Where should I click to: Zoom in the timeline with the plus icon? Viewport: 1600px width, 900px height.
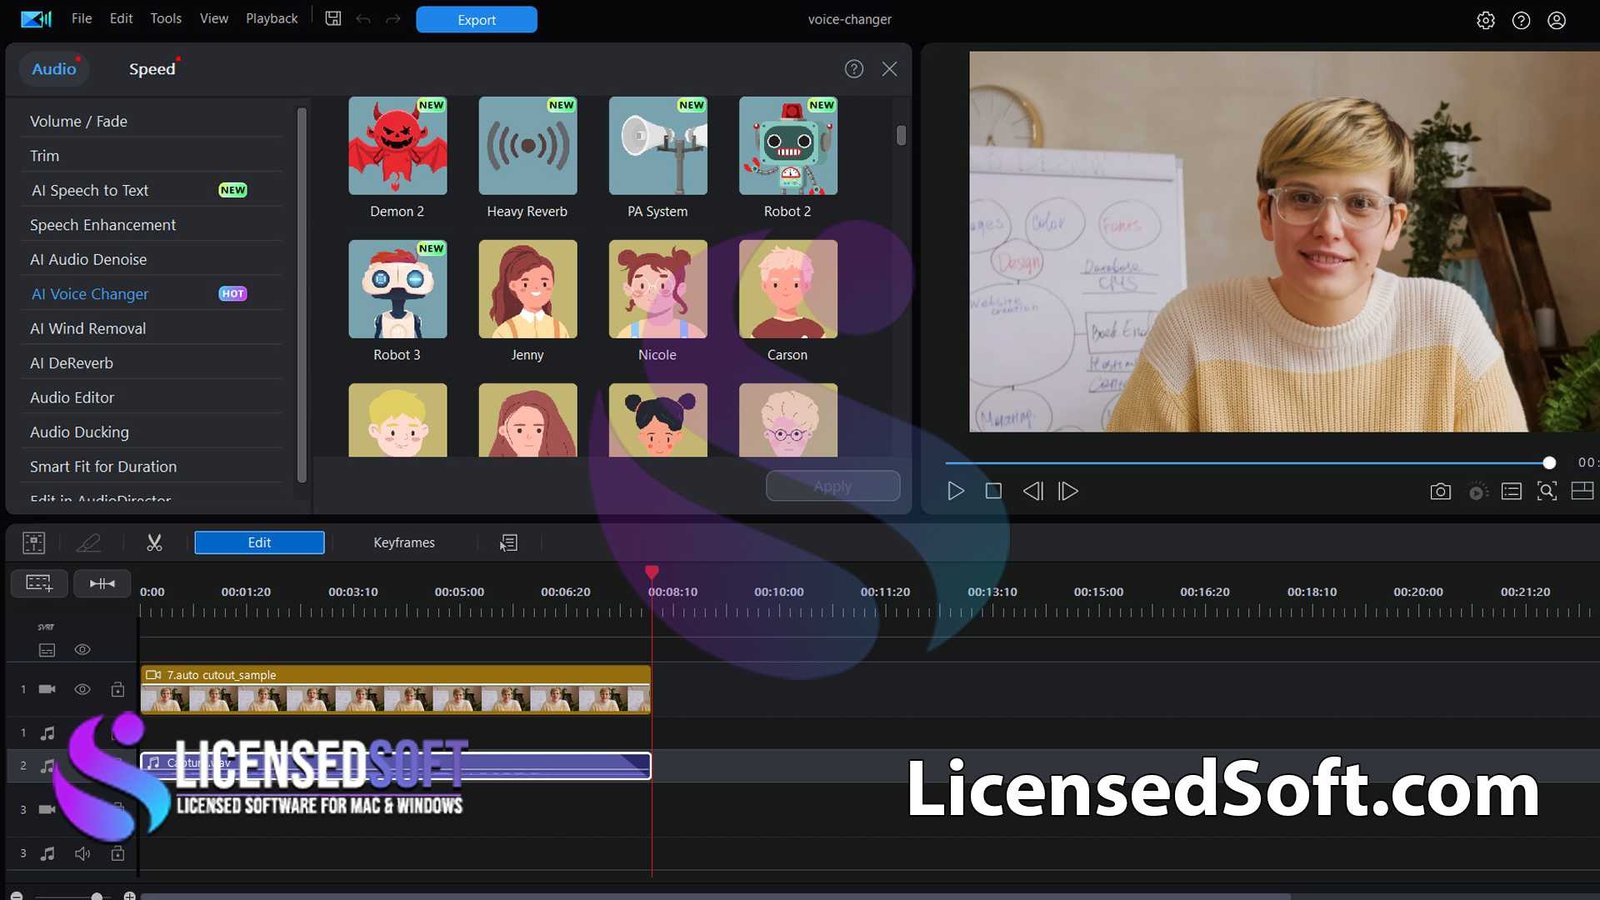tap(129, 896)
